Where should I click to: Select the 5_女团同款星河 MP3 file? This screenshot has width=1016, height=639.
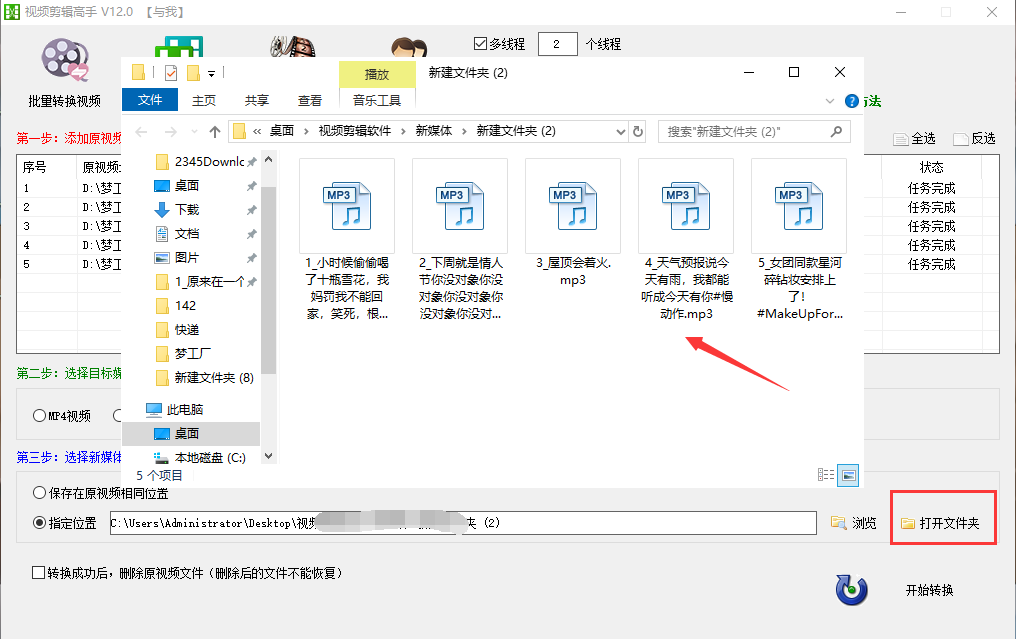click(x=799, y=205)
